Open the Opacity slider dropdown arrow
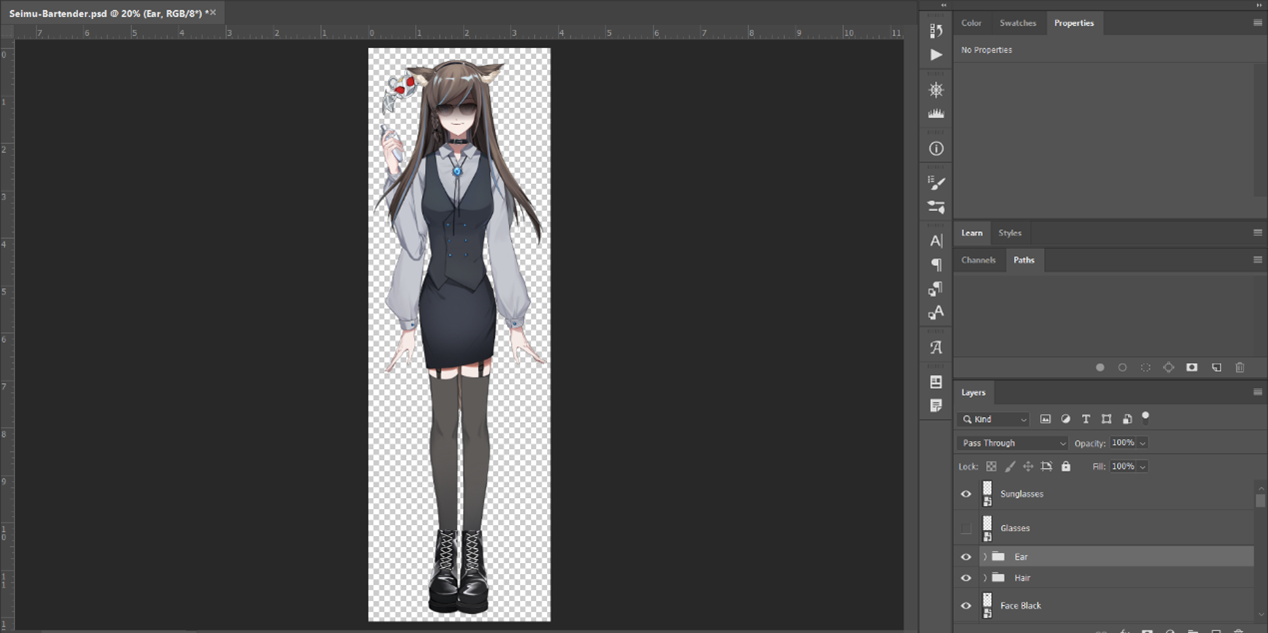This screenshot has height=633, width=1268. (1142, 443)
